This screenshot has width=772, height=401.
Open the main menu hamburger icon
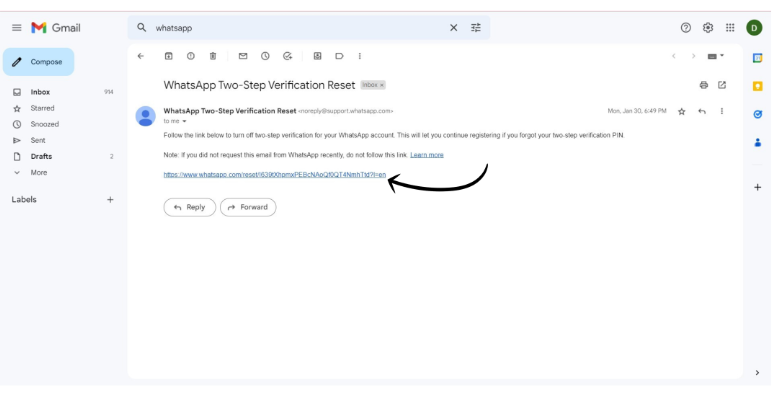tap(17, 28)
